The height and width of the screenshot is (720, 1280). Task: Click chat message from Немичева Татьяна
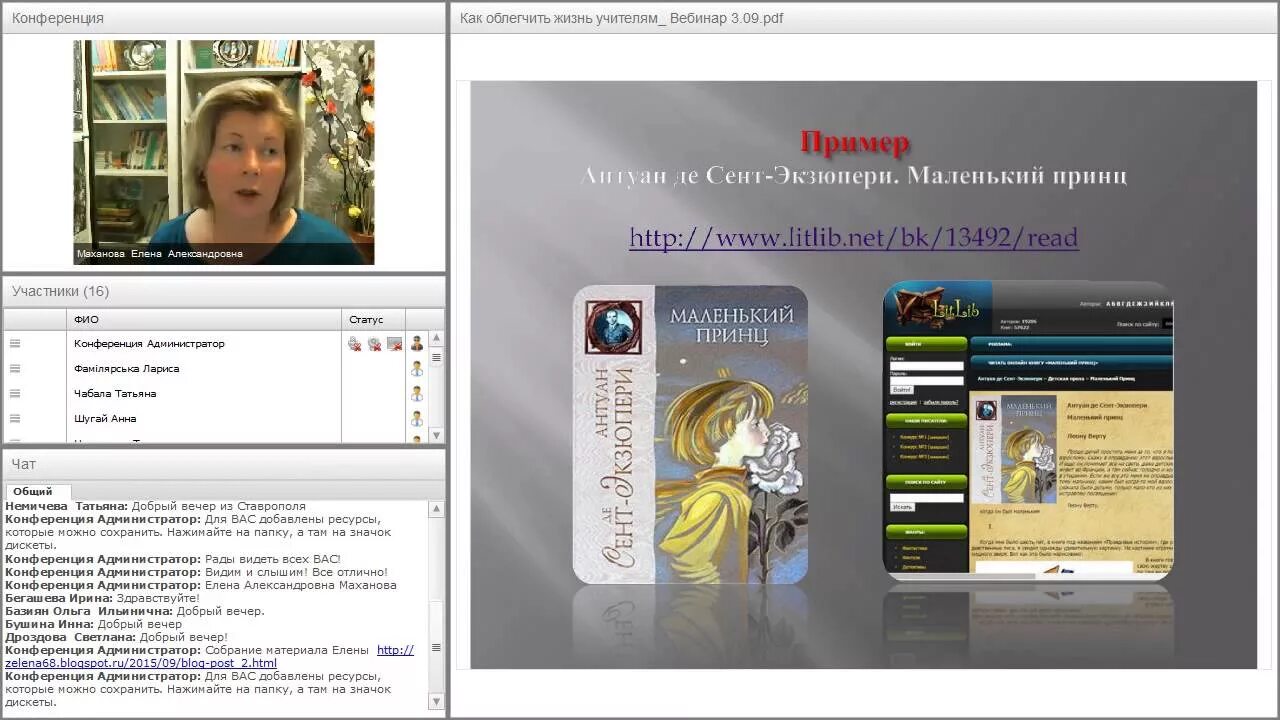(156, 507)
